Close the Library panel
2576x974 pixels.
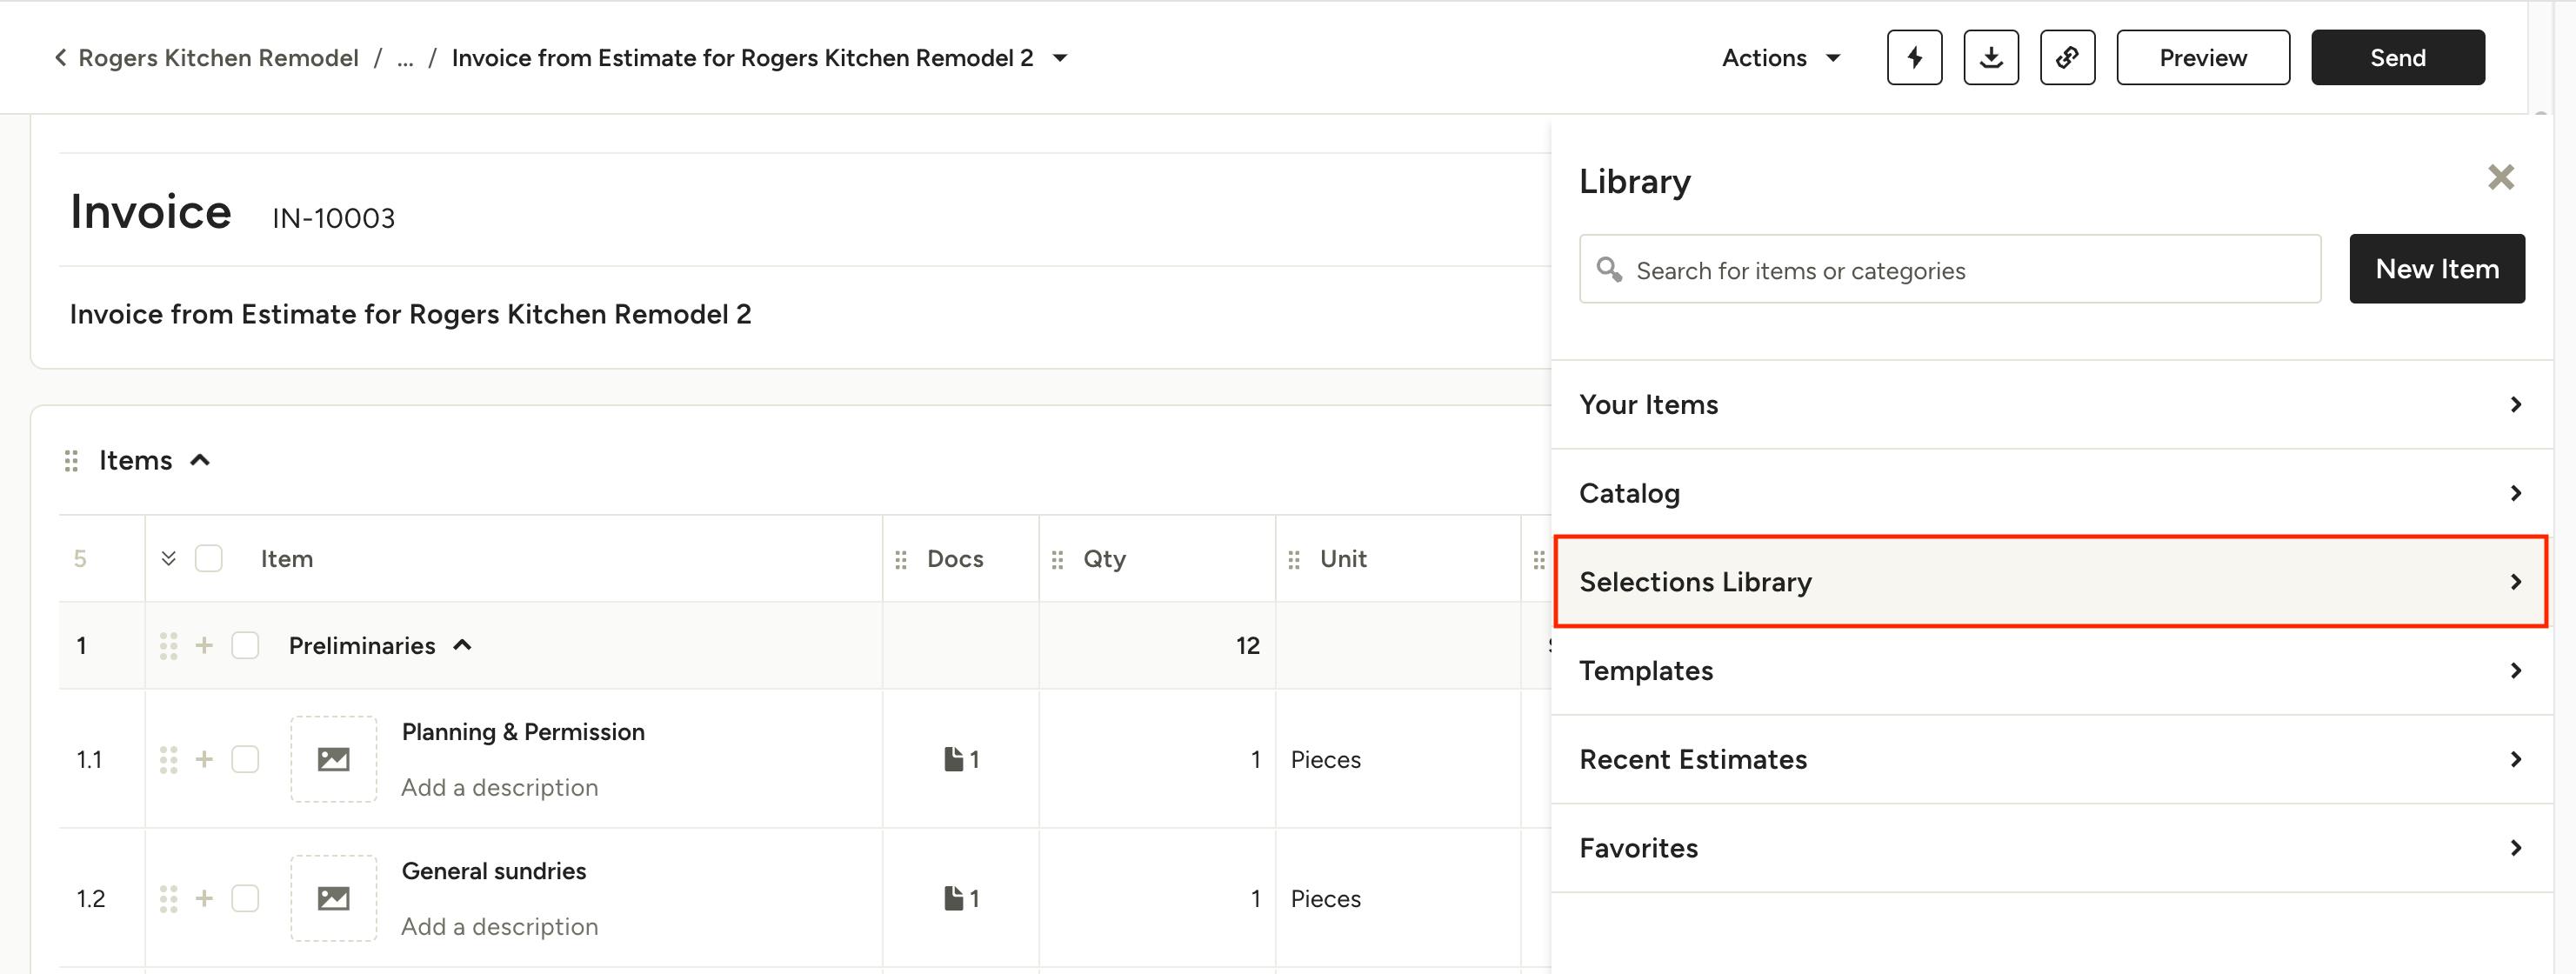coord(2500,178)
